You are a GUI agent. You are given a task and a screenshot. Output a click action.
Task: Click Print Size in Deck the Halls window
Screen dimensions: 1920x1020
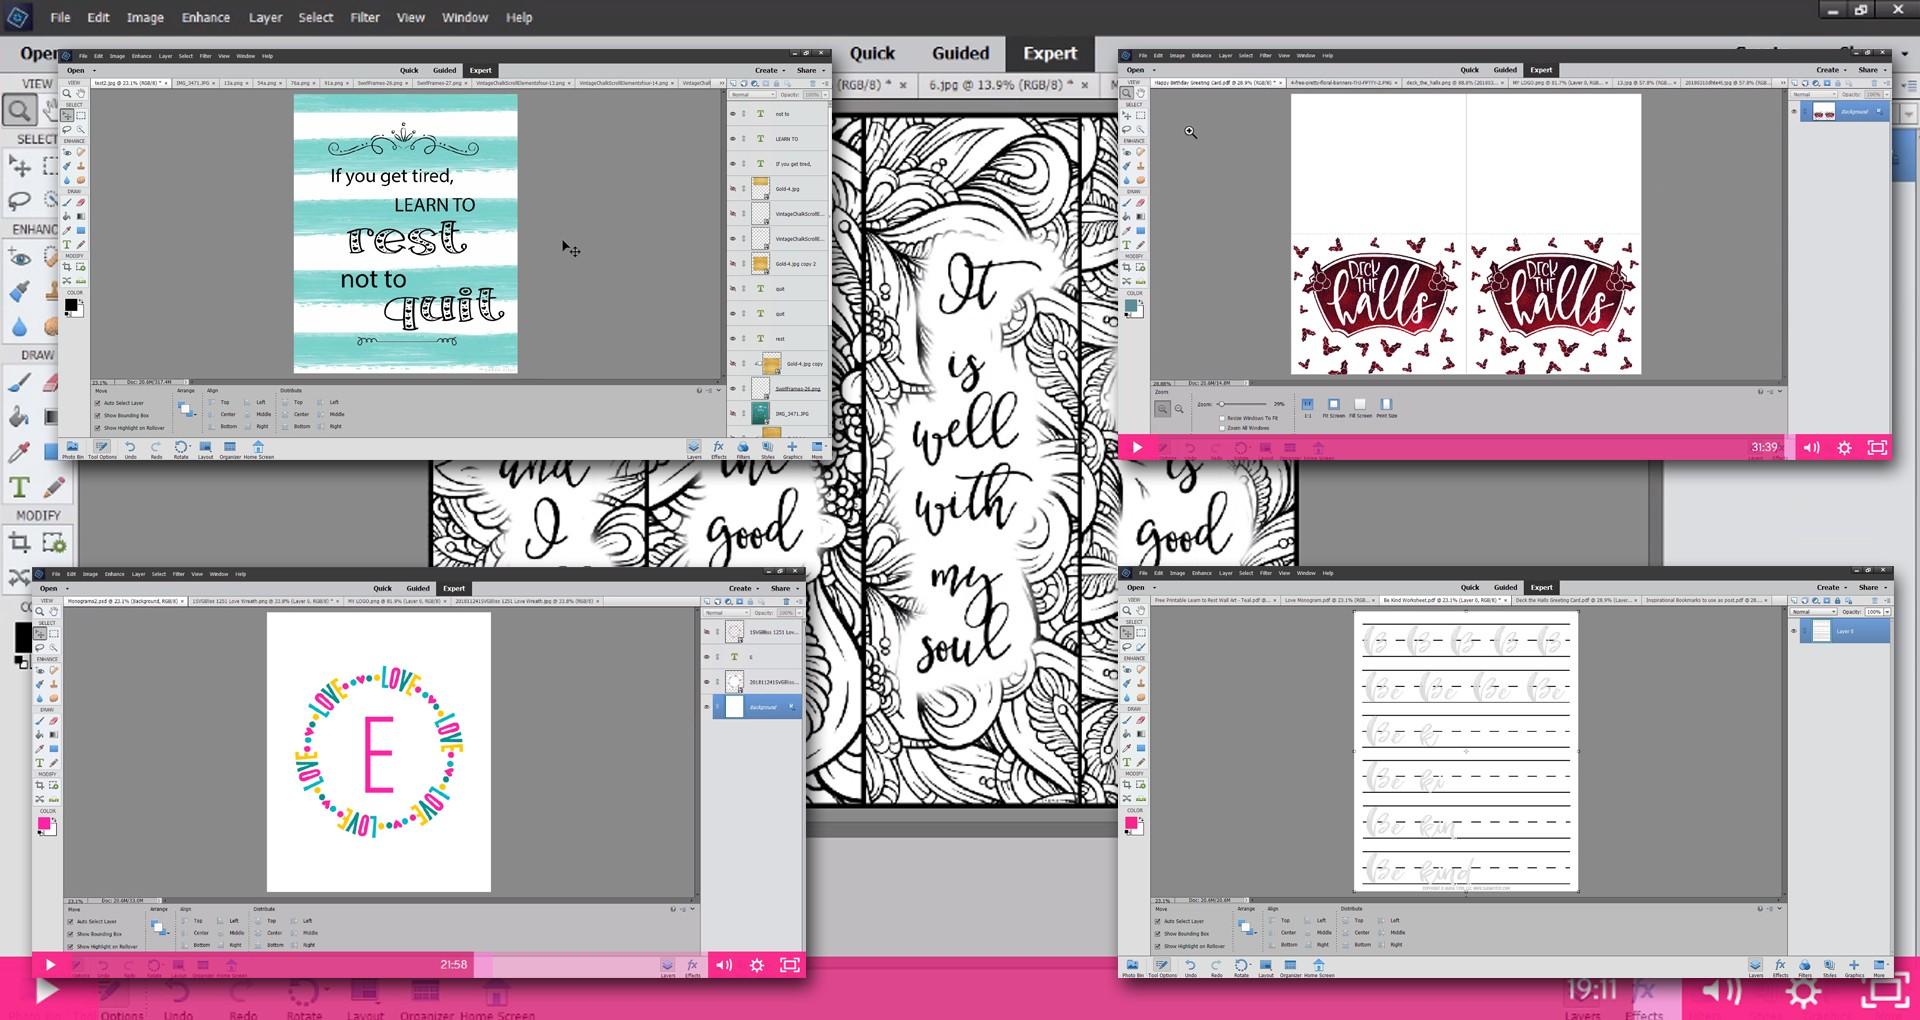pyautogui.click(x=1386, y=408)
